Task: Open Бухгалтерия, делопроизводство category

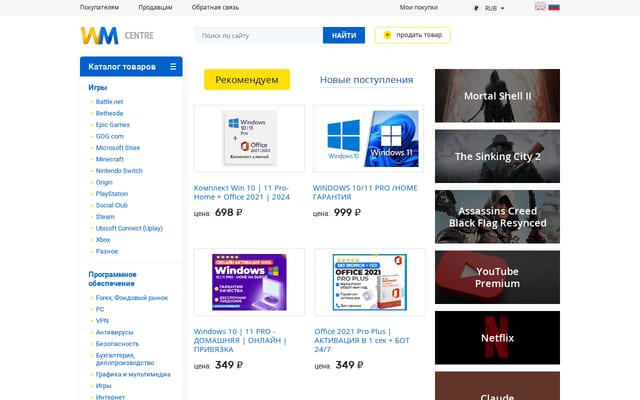Action: point(125,359)
